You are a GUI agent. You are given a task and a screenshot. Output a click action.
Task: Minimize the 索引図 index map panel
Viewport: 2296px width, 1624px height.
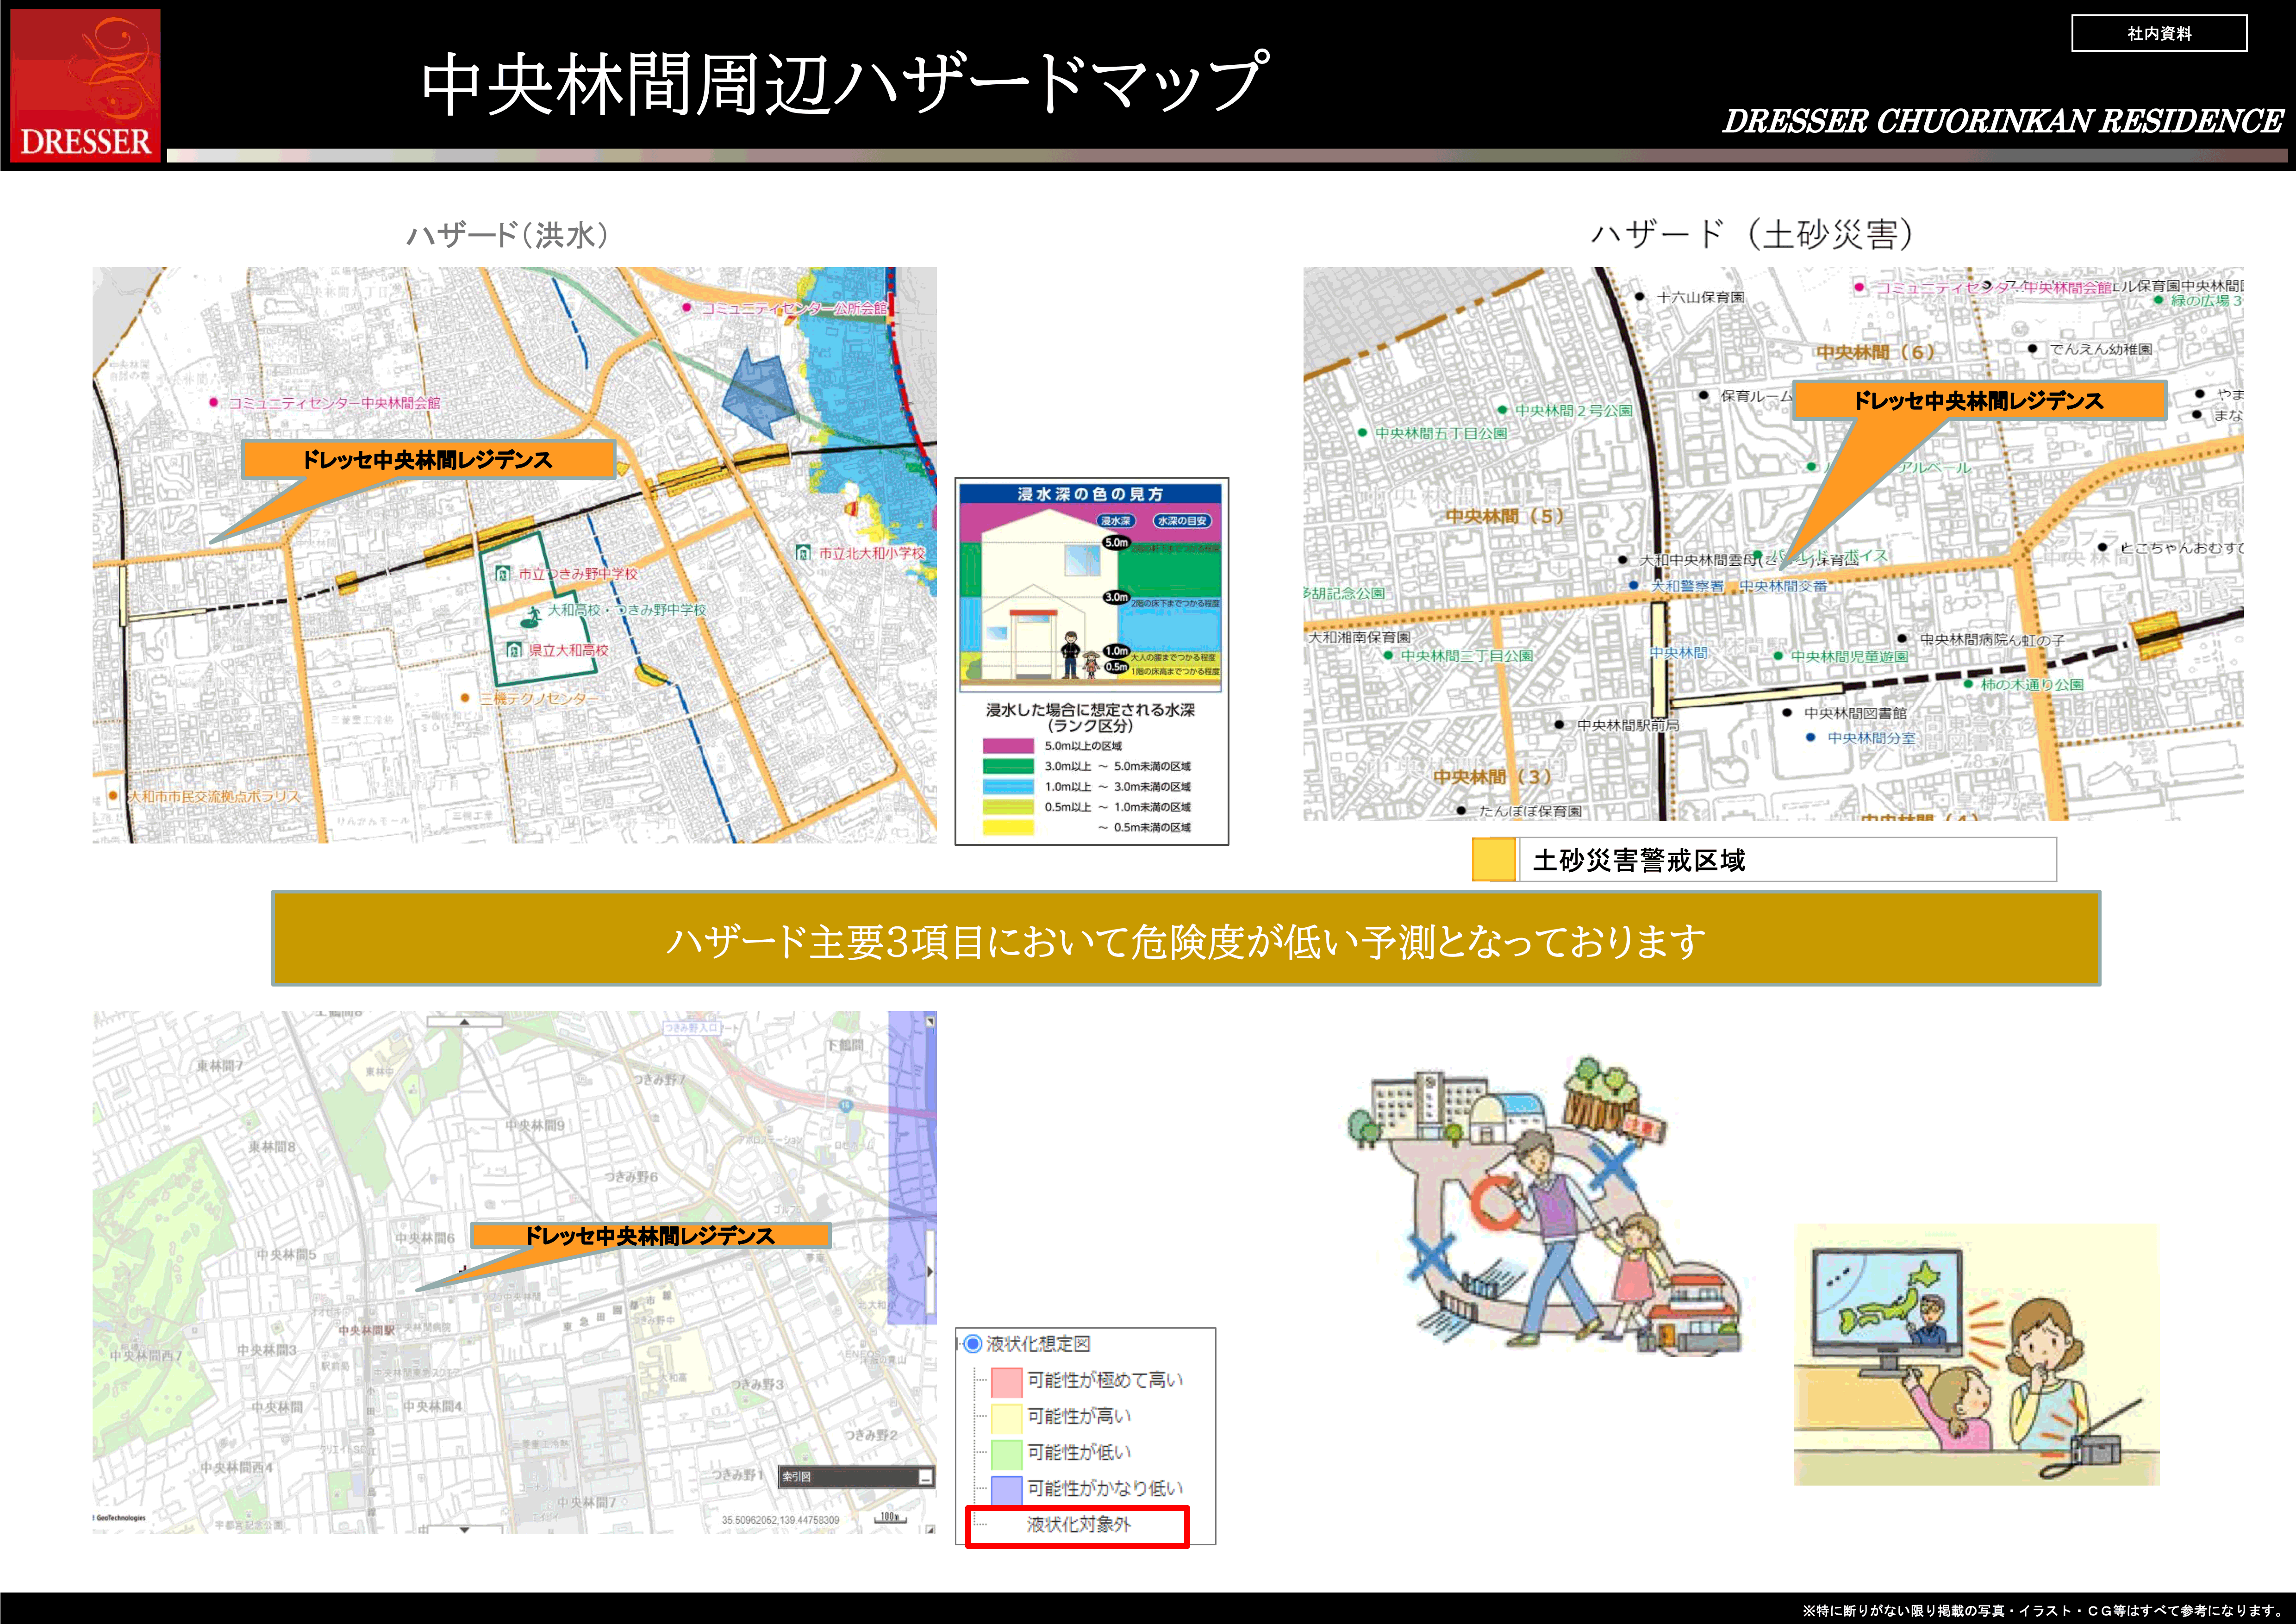click(x=925, y=1477)
